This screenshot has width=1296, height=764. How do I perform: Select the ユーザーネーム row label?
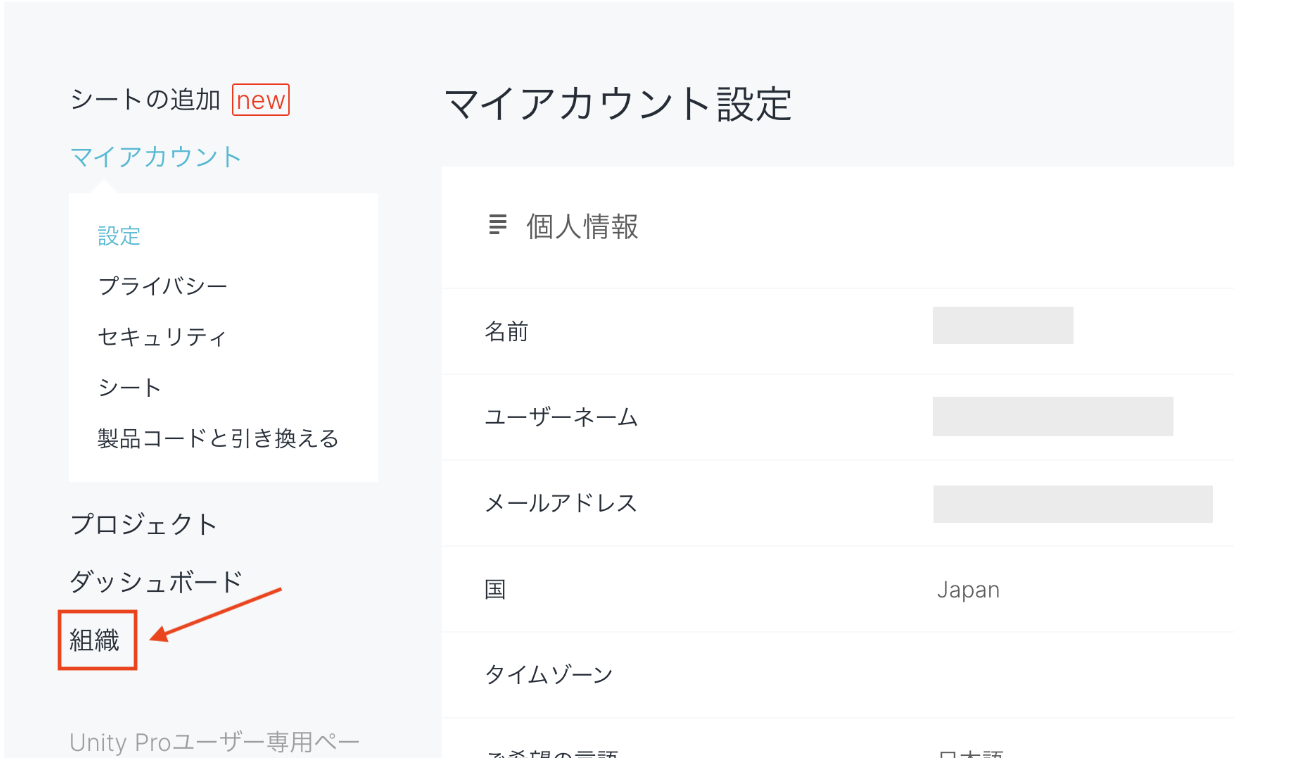pos(561,417)
